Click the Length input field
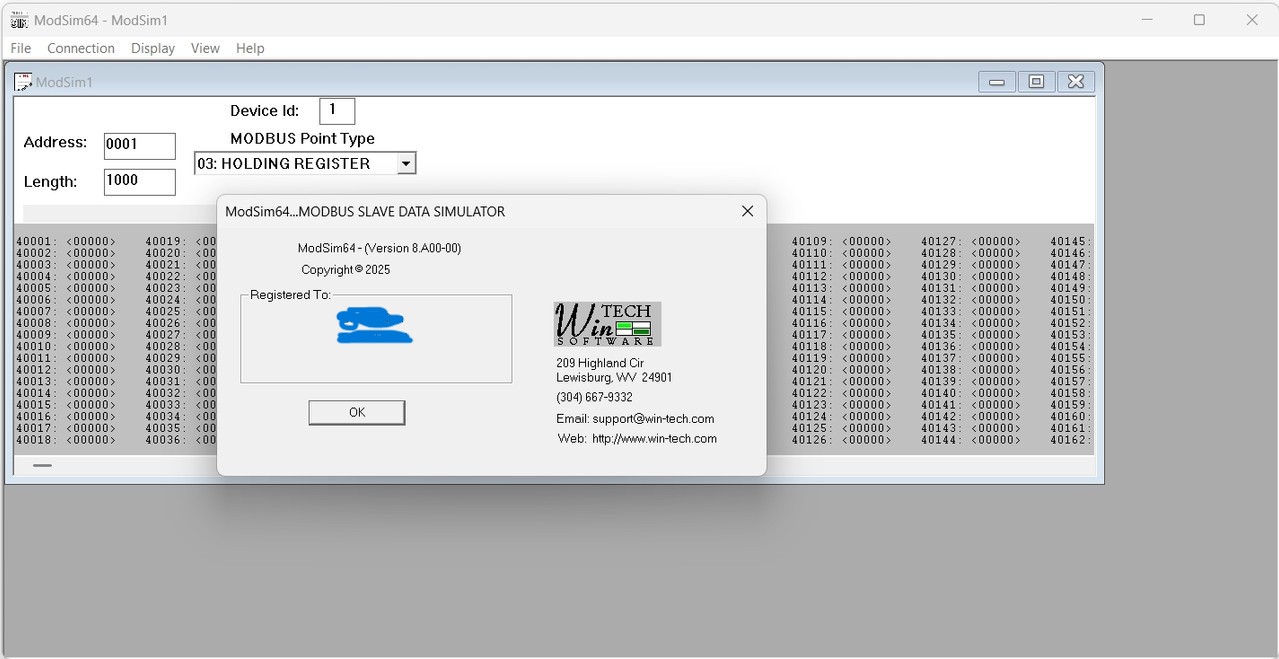 coord(139,181)
